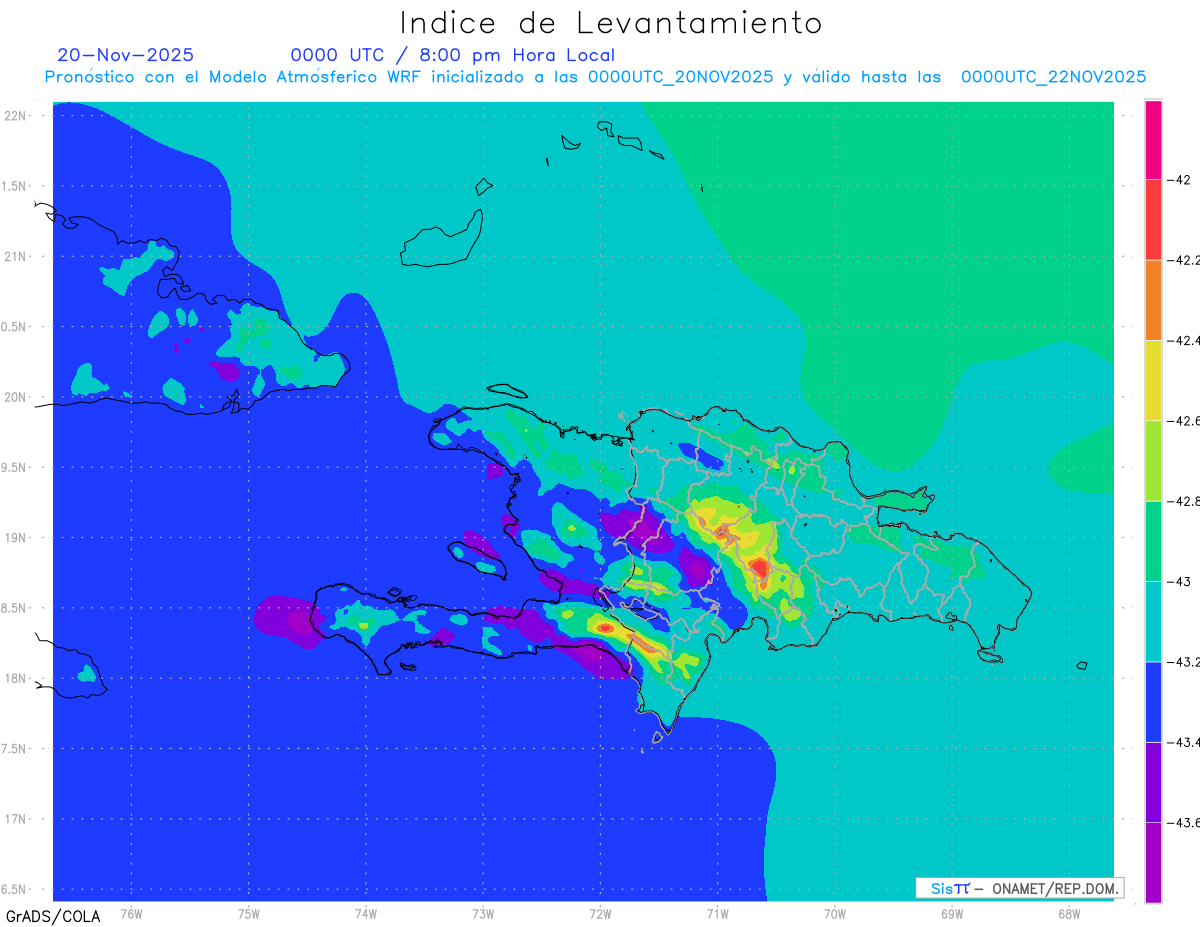Image resolution: width=1200 pixels, height=927 pixels.
Task: Click the '-43.2' color bar label
Action: [1185, 661]
